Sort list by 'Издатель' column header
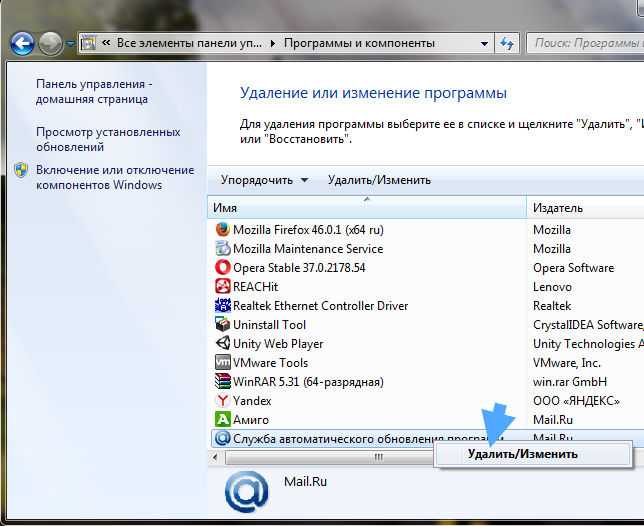644x526 pixels. pyautogui.click(x=585, y=208)
